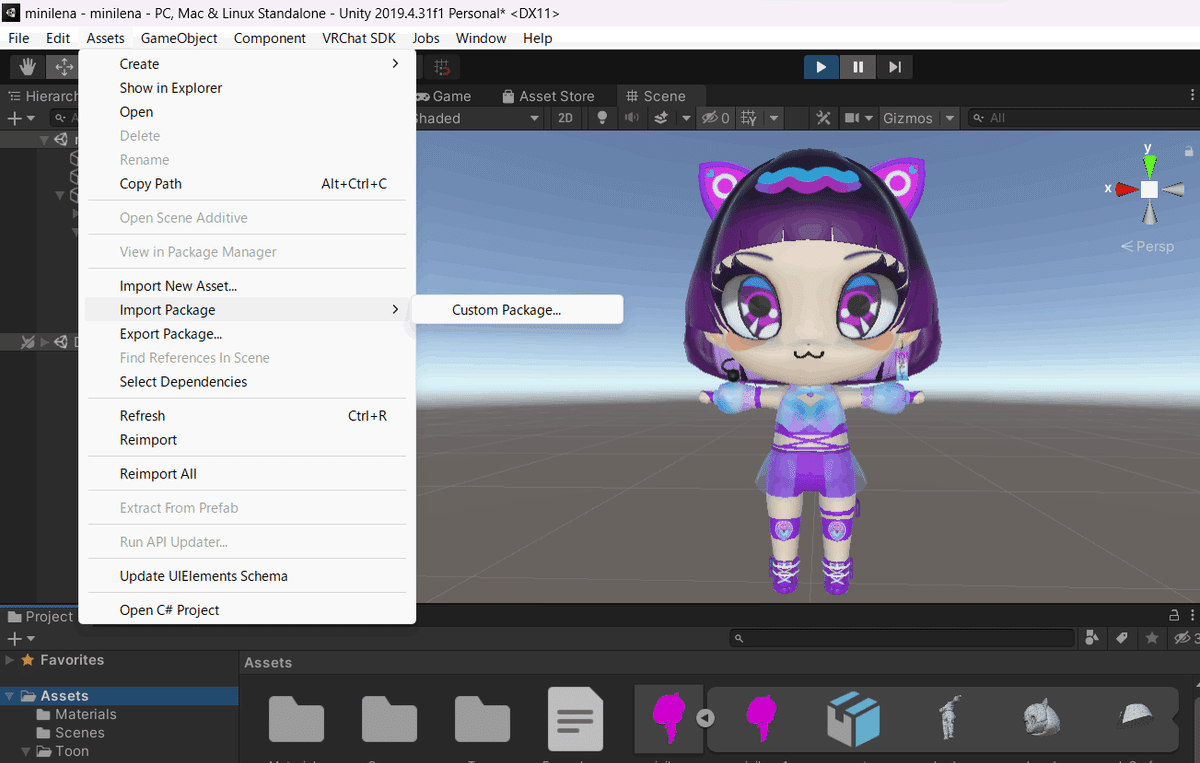1200x763 pixels.
Task: Open the component editor tools icon
Action: (824, 118)
